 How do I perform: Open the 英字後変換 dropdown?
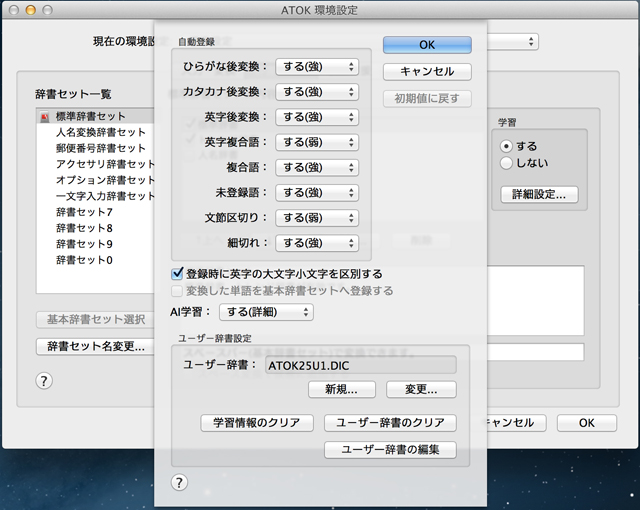point(317,118)
